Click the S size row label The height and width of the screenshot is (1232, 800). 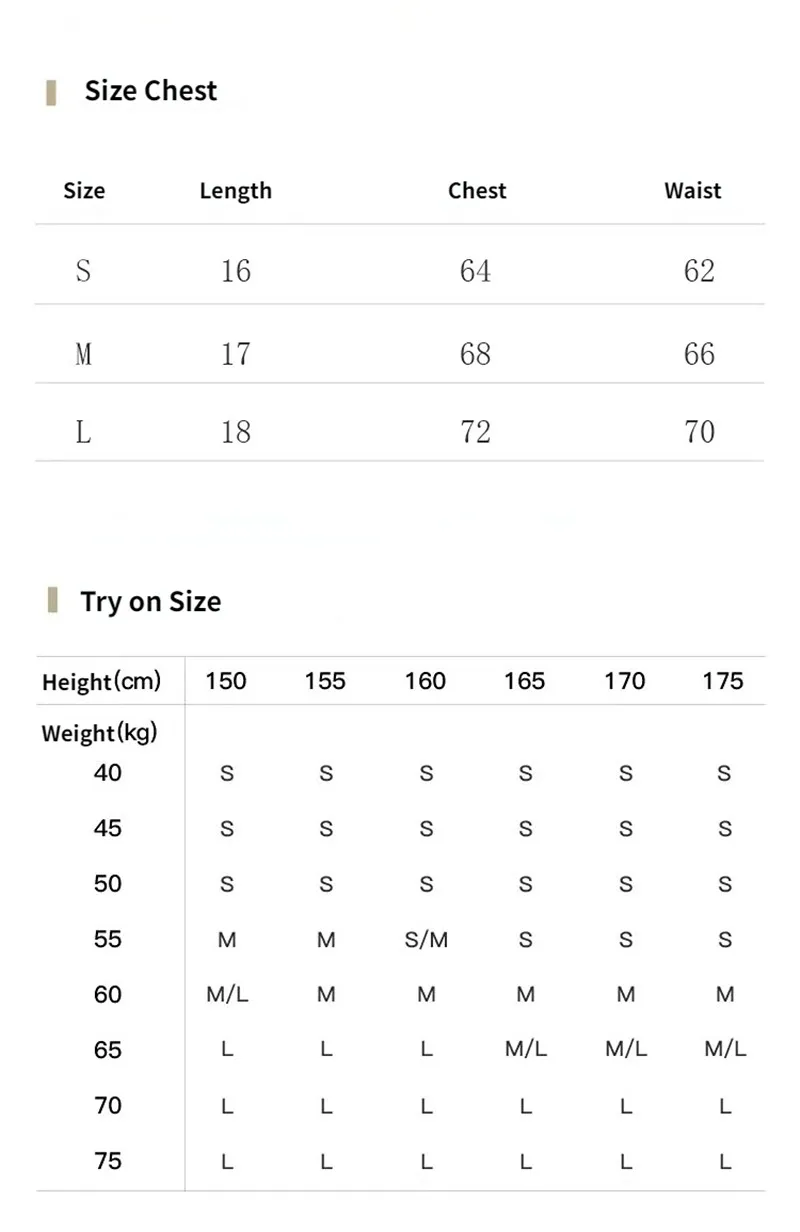(83, 271)
